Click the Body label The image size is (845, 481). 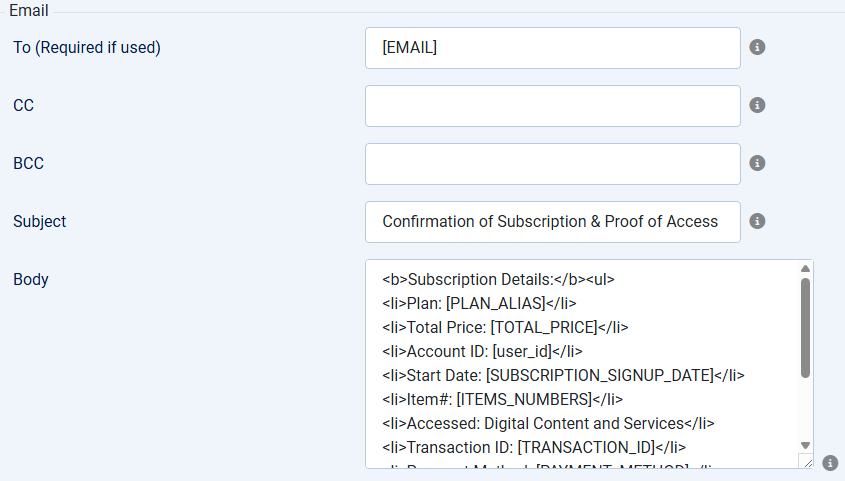point(31,279)
